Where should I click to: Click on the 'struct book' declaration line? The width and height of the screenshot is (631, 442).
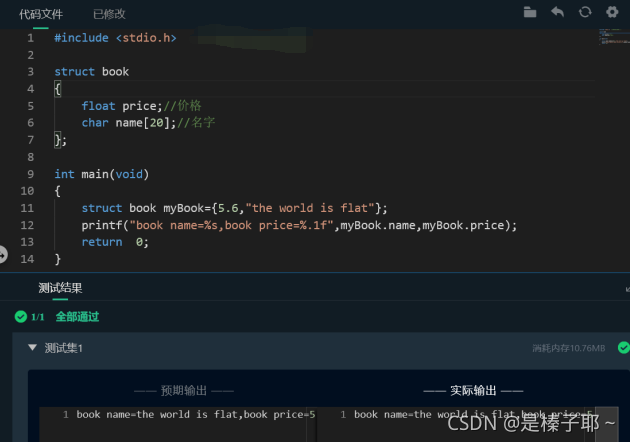(x=92, y=72)
